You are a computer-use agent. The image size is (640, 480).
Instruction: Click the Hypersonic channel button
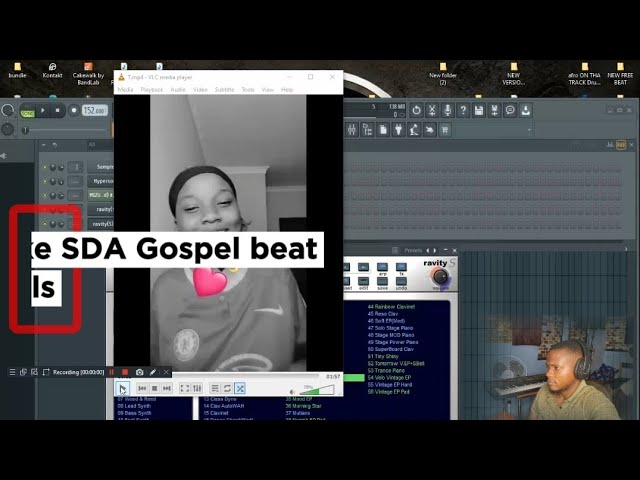100,181
